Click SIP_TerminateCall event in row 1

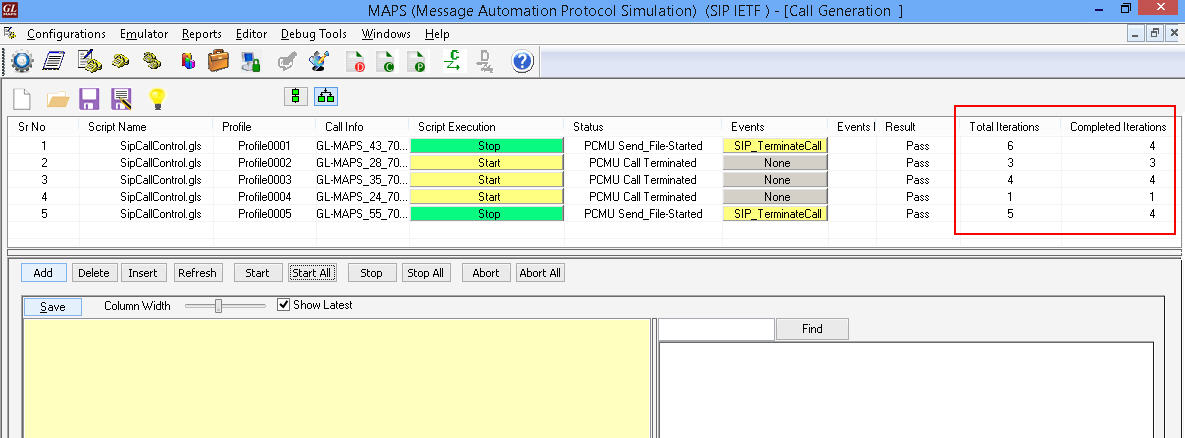(777, 145)
